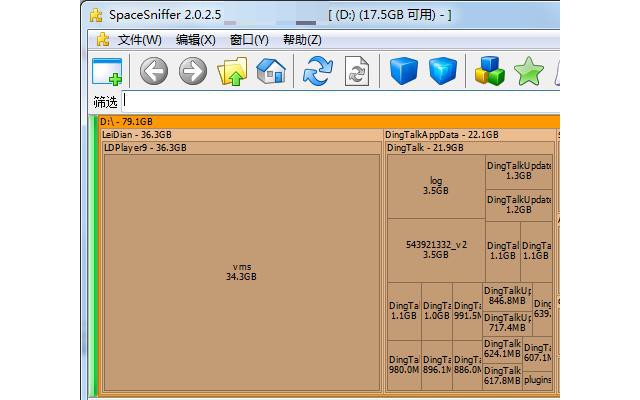Screen dimensions: 640x400
Task: Open the 窗口(Y) menu
Action: [249, 40]
